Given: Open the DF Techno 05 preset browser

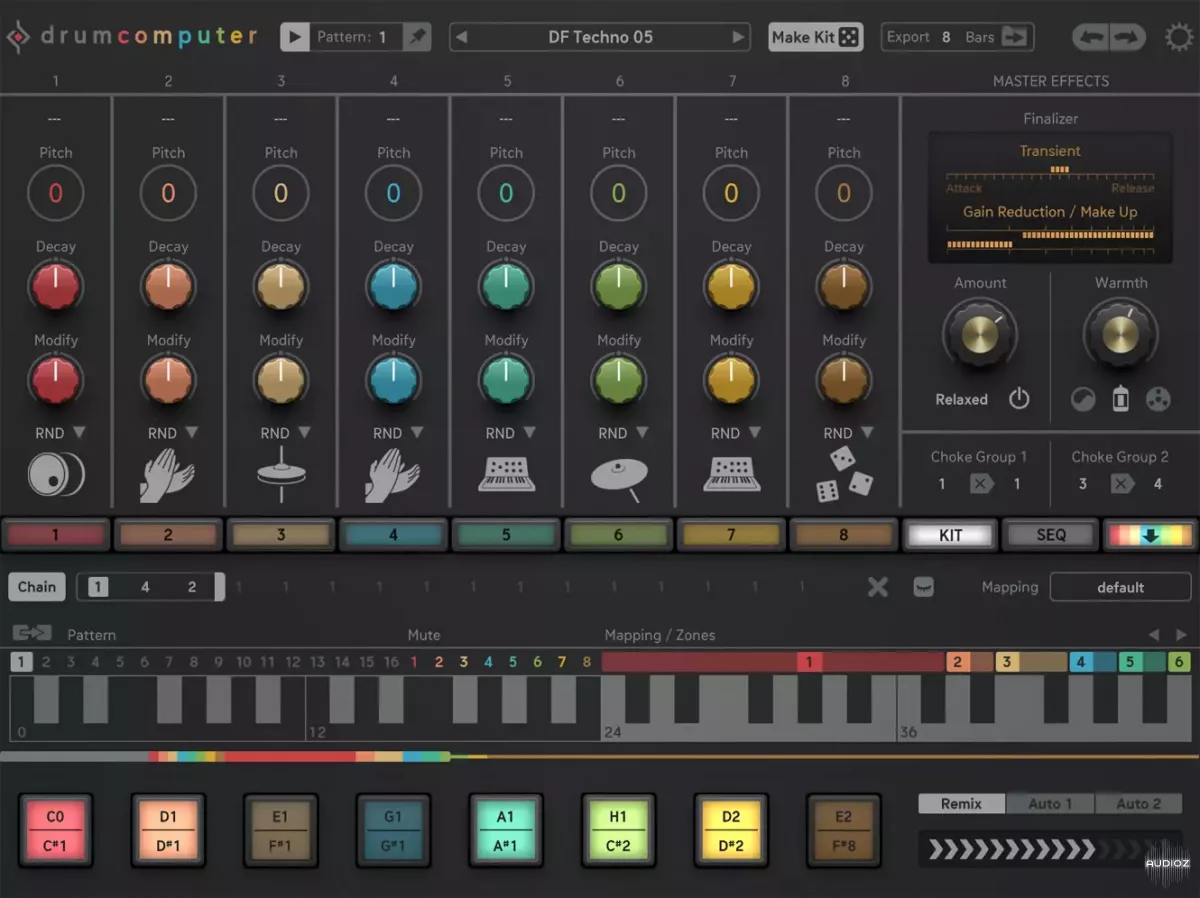Looking at the screenshot, I should [x=600, y=37].
